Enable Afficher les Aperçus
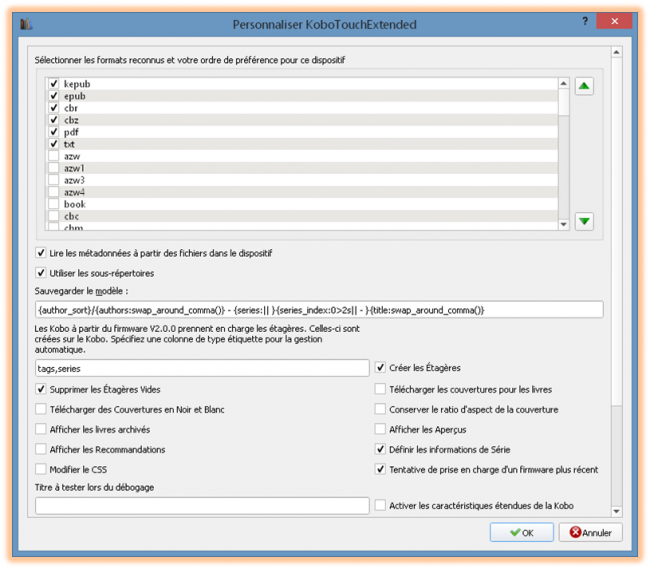 click(380, 429)
